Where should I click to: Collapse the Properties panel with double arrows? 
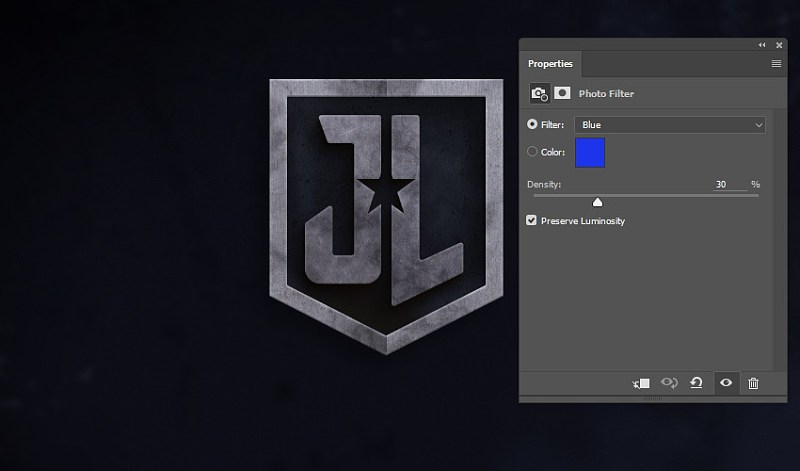(762, 45)
